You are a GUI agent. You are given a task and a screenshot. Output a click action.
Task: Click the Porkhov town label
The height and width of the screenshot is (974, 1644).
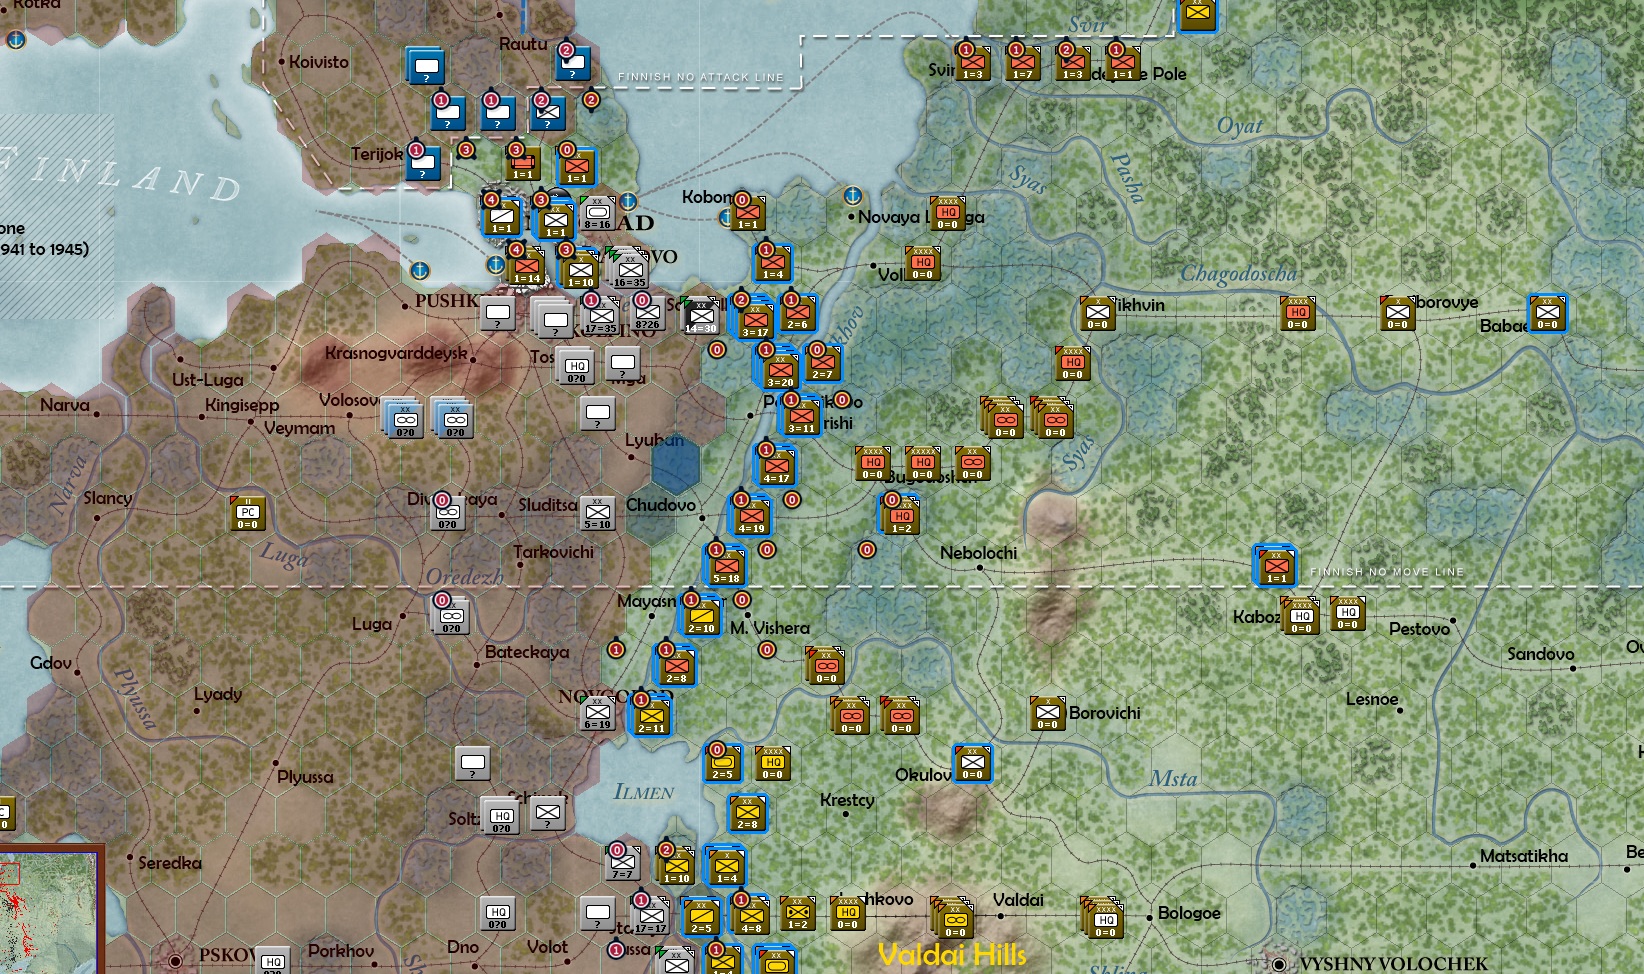[341, 951]
